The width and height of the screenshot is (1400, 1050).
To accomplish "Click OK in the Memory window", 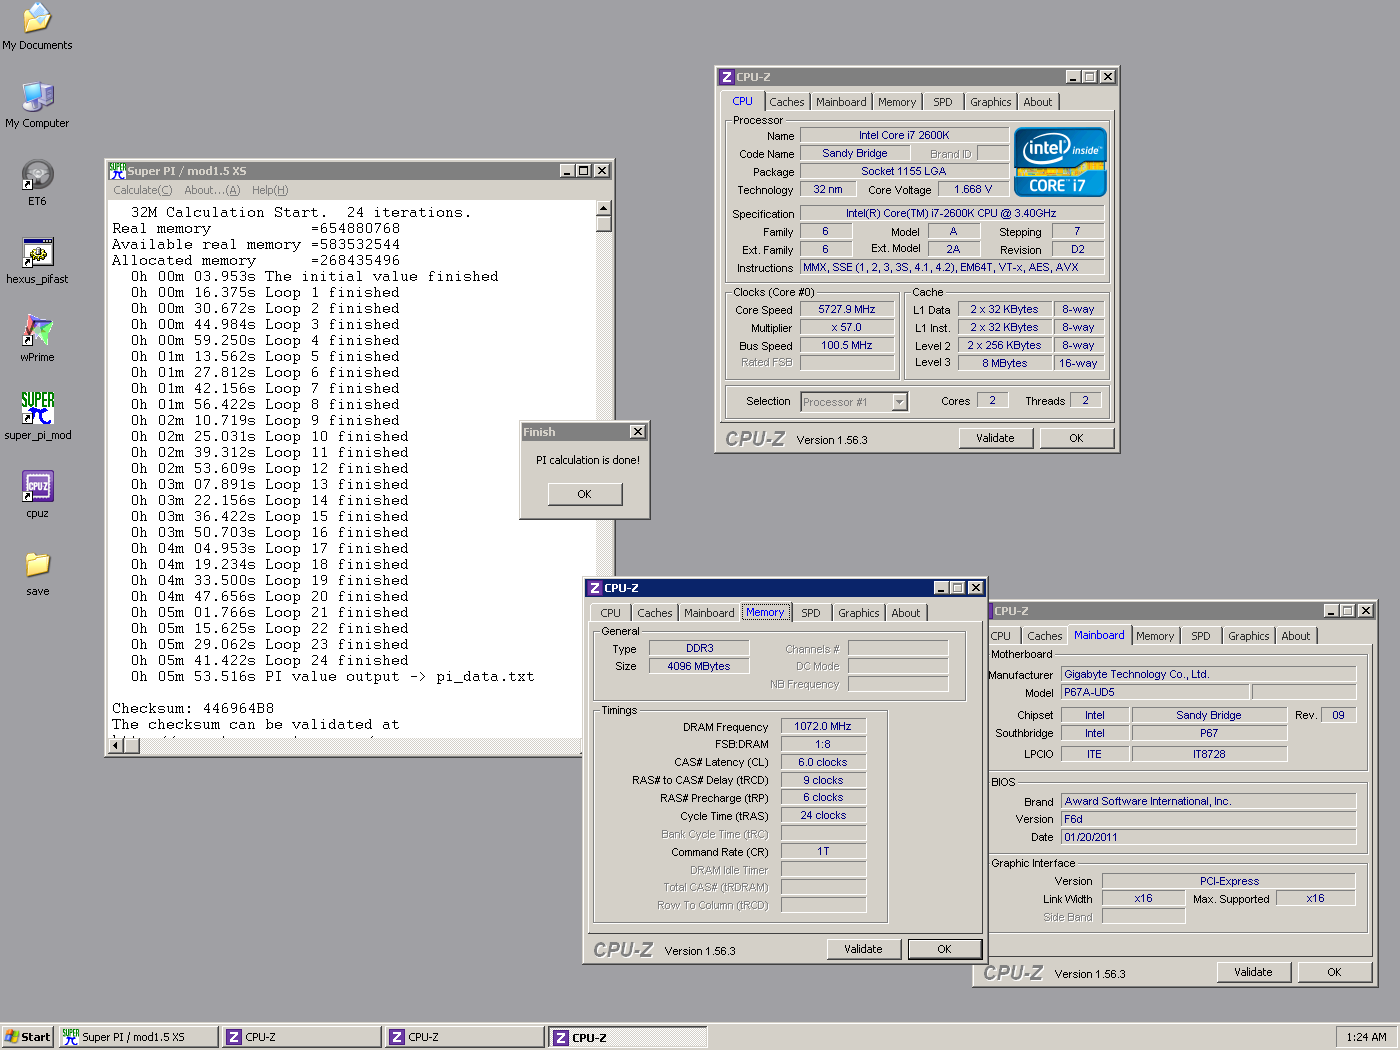I will click(944, 949).
